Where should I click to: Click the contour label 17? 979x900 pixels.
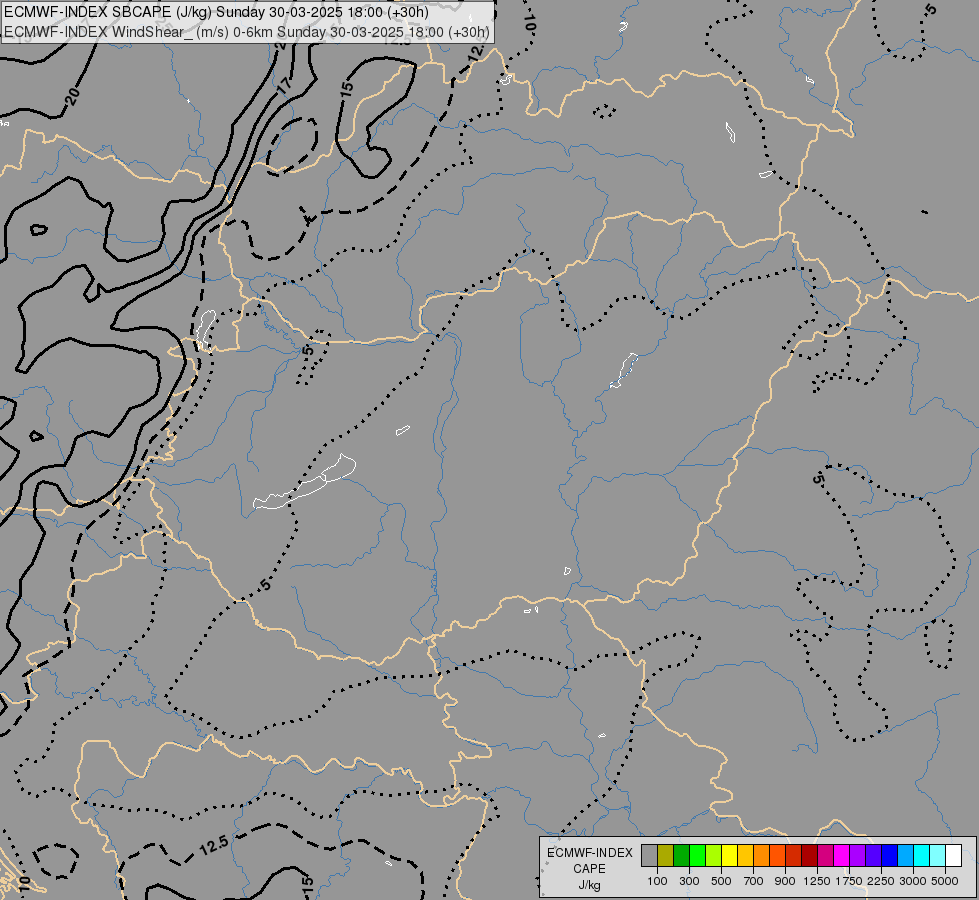point(284,86)
